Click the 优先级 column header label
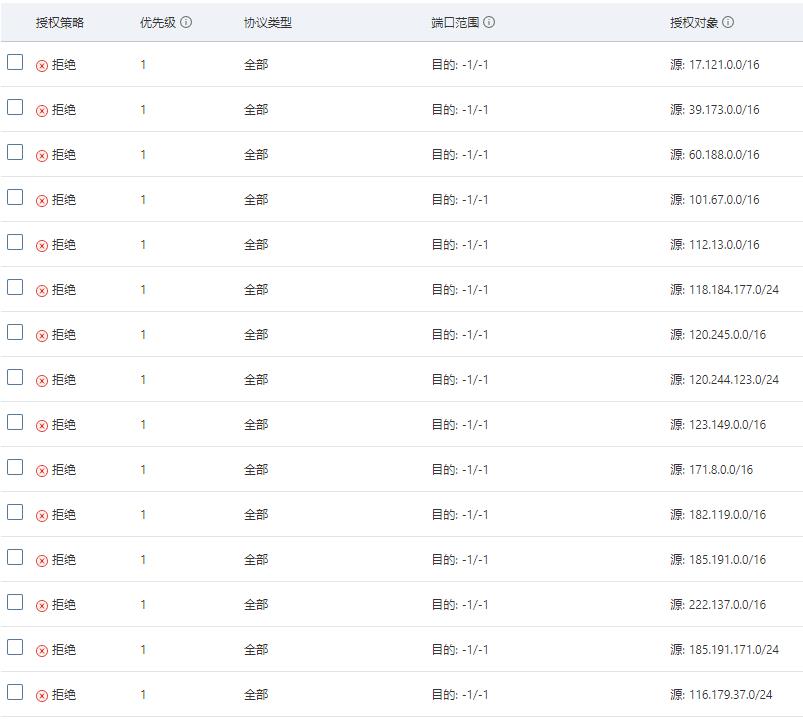This screenshot has height=722, width=803. 158,23
